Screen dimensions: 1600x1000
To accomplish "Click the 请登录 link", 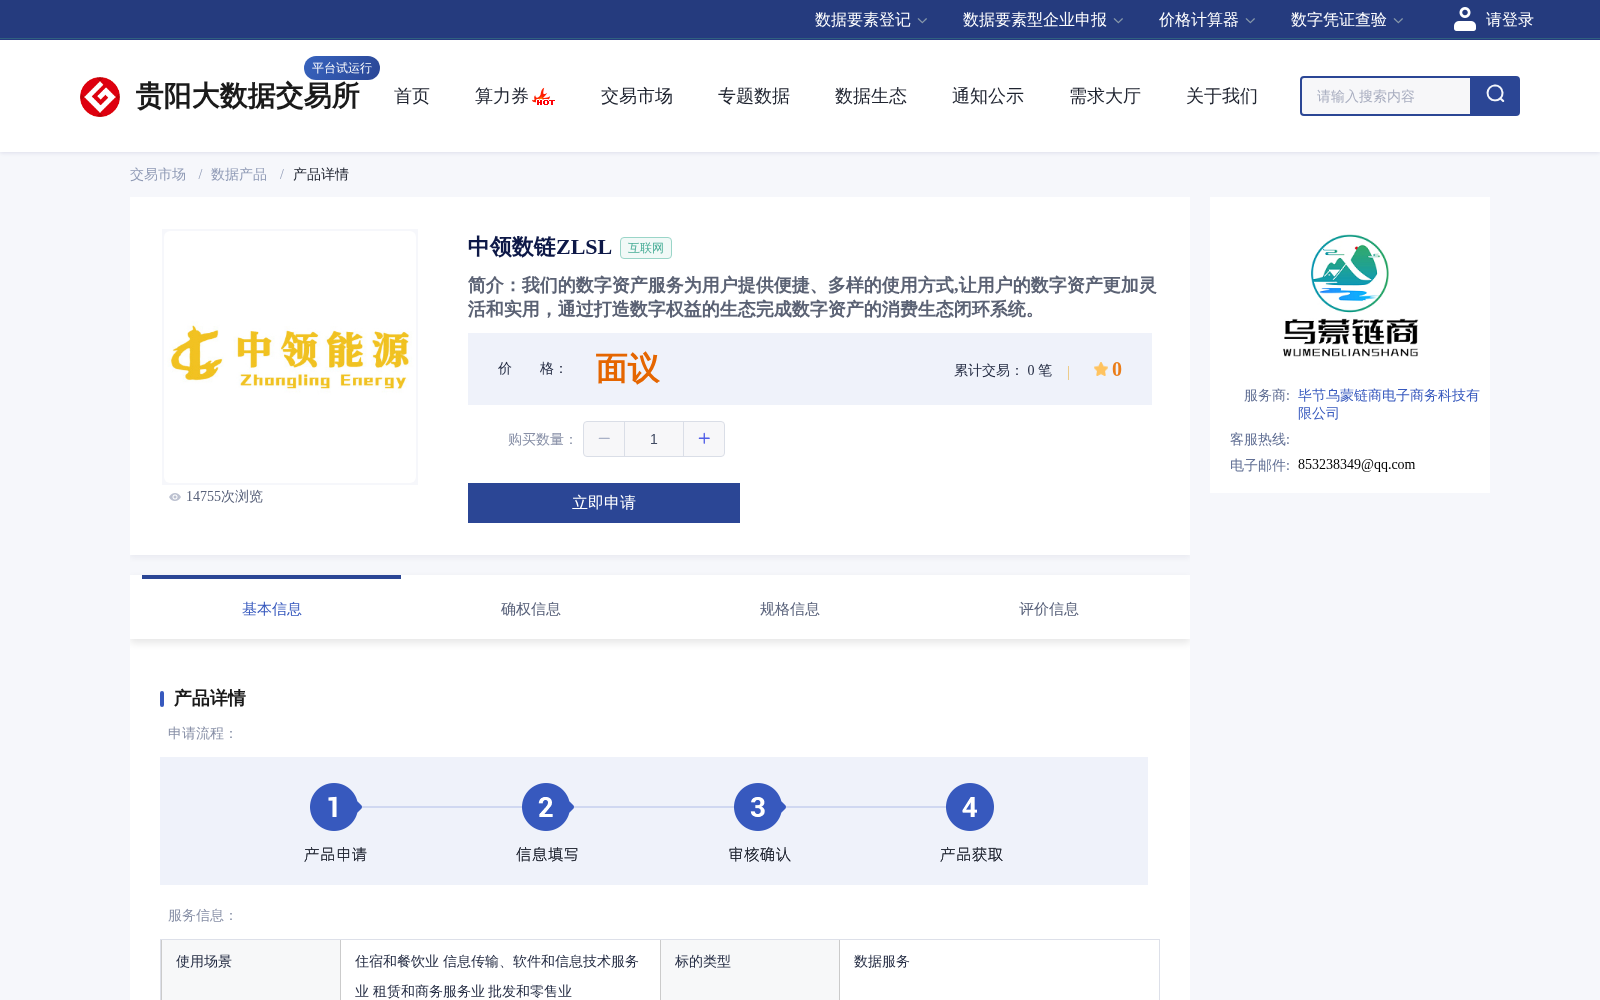I will click(x=1509, y=20).
